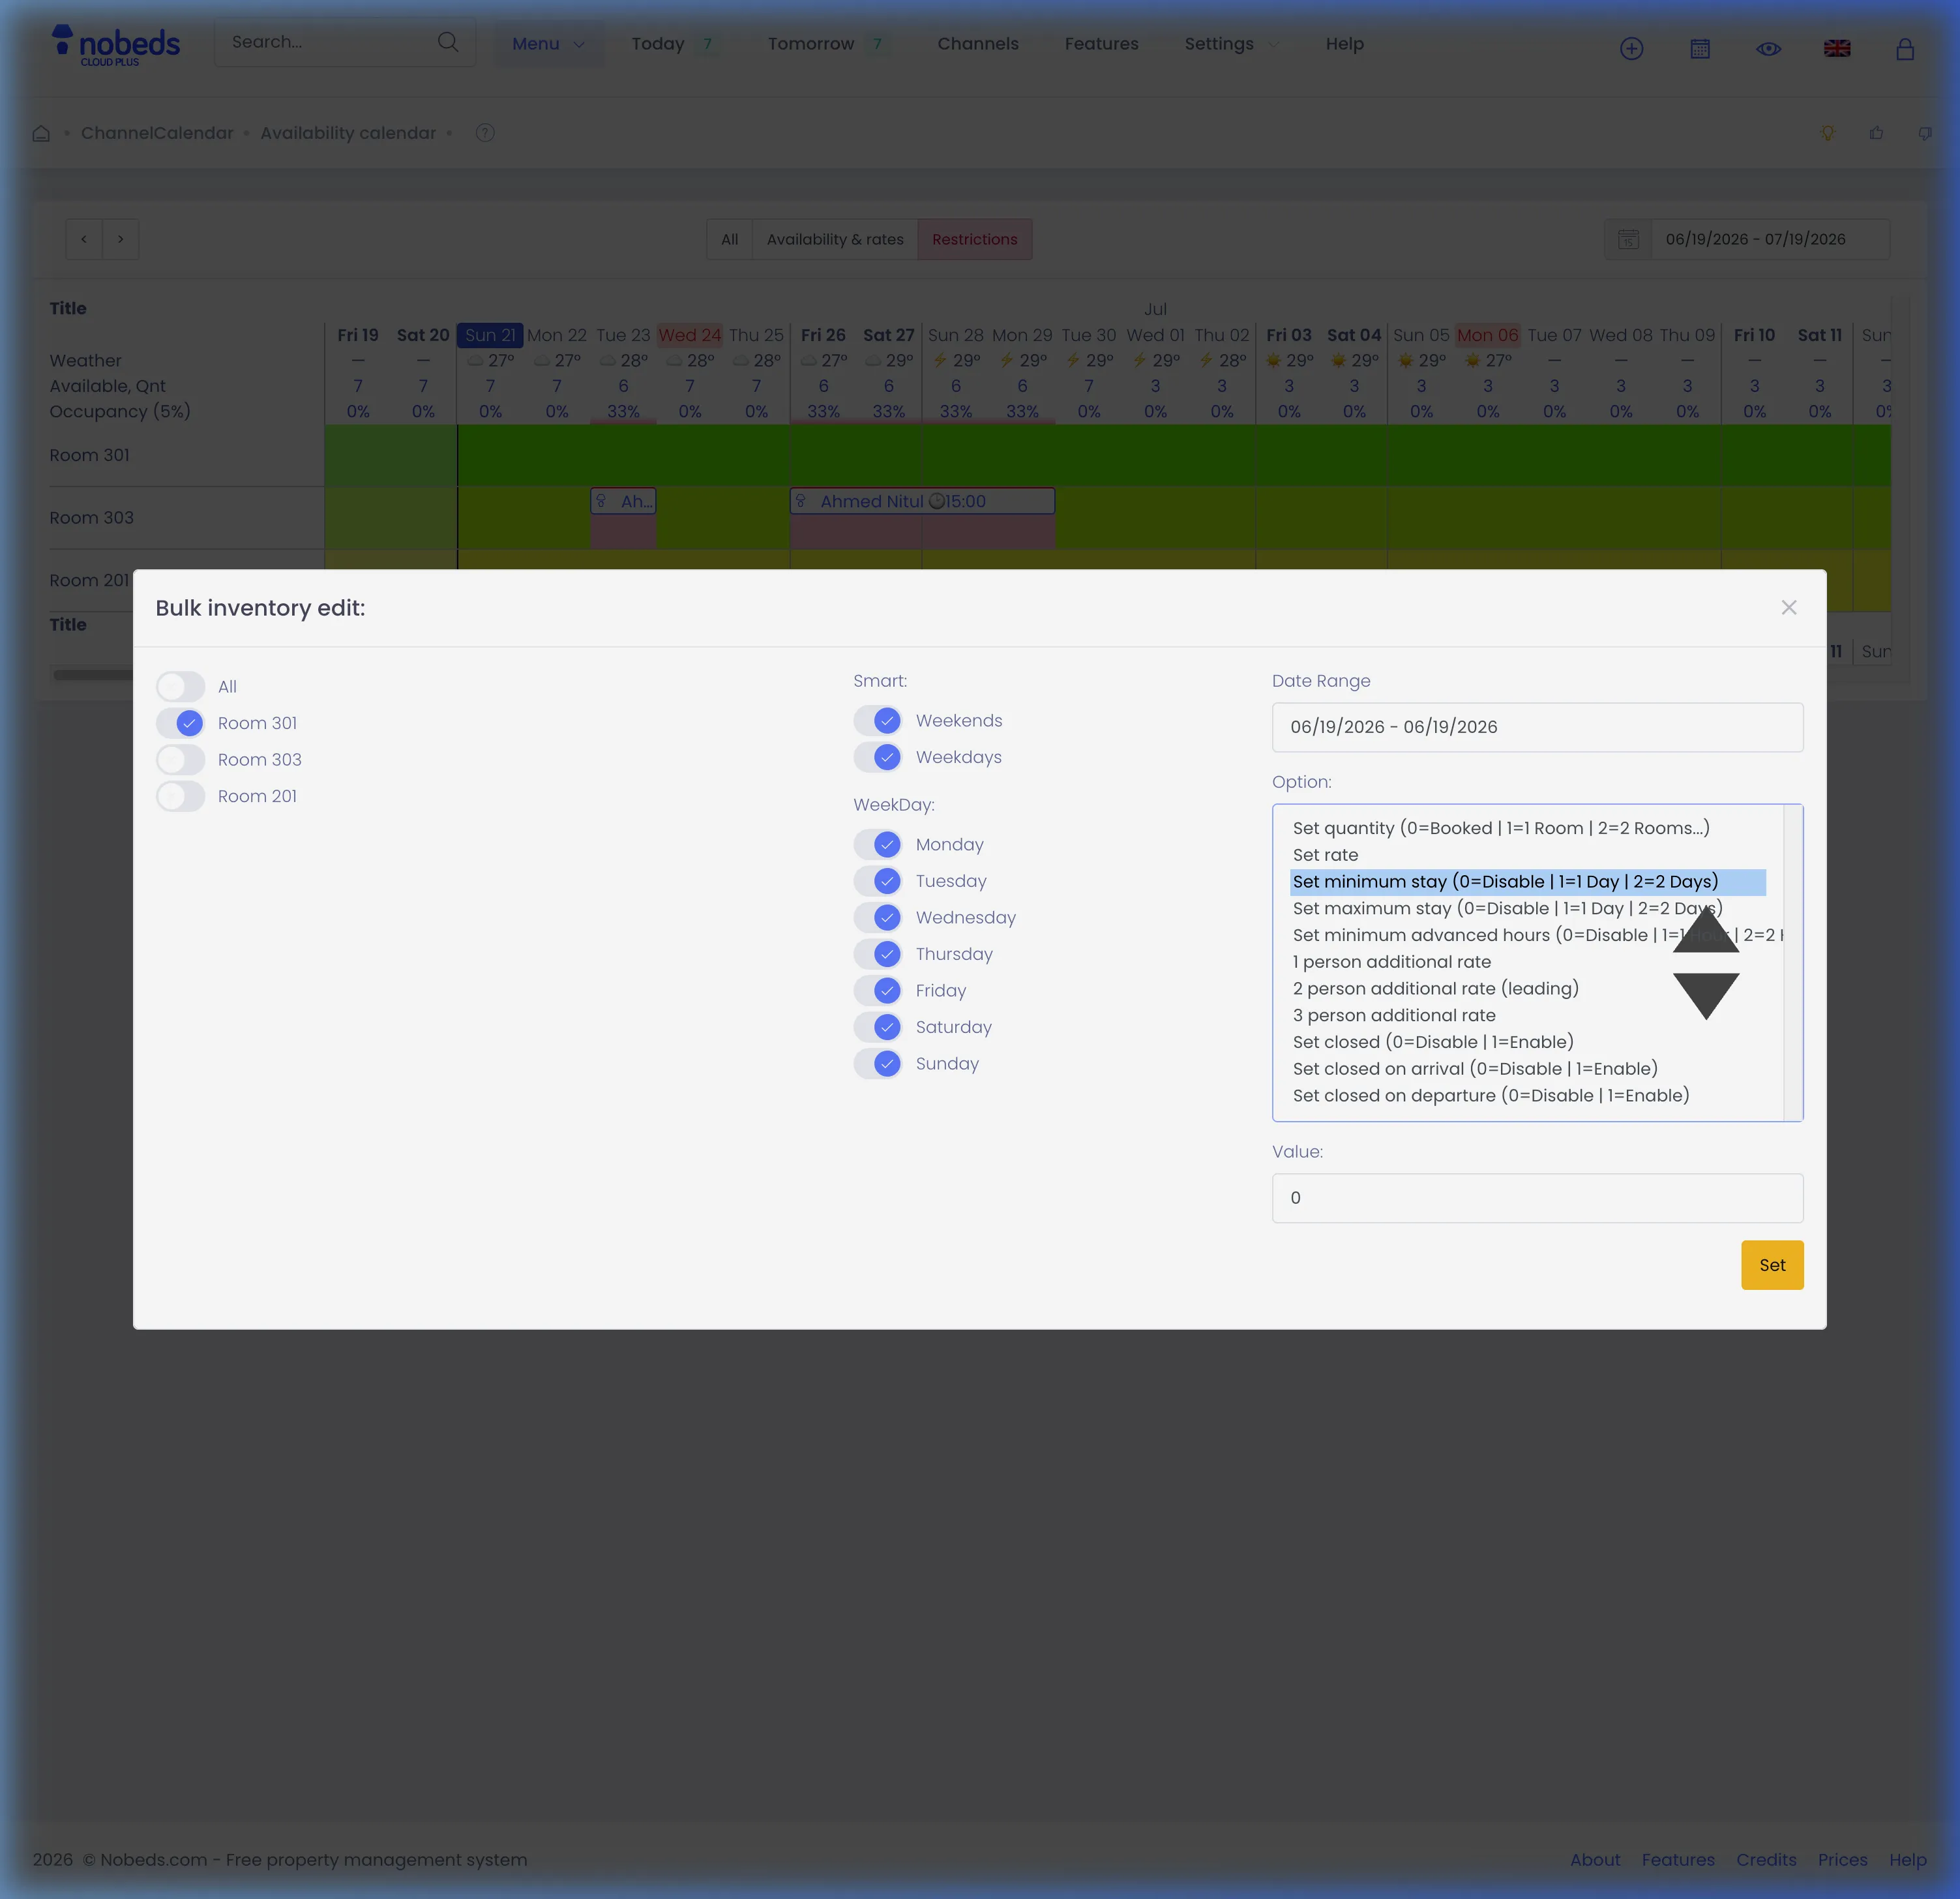Viewport: 1960px width, 1899px height.
Task: Close the Bulk inventory edit dialog
Action: [x=1788, y=608]
